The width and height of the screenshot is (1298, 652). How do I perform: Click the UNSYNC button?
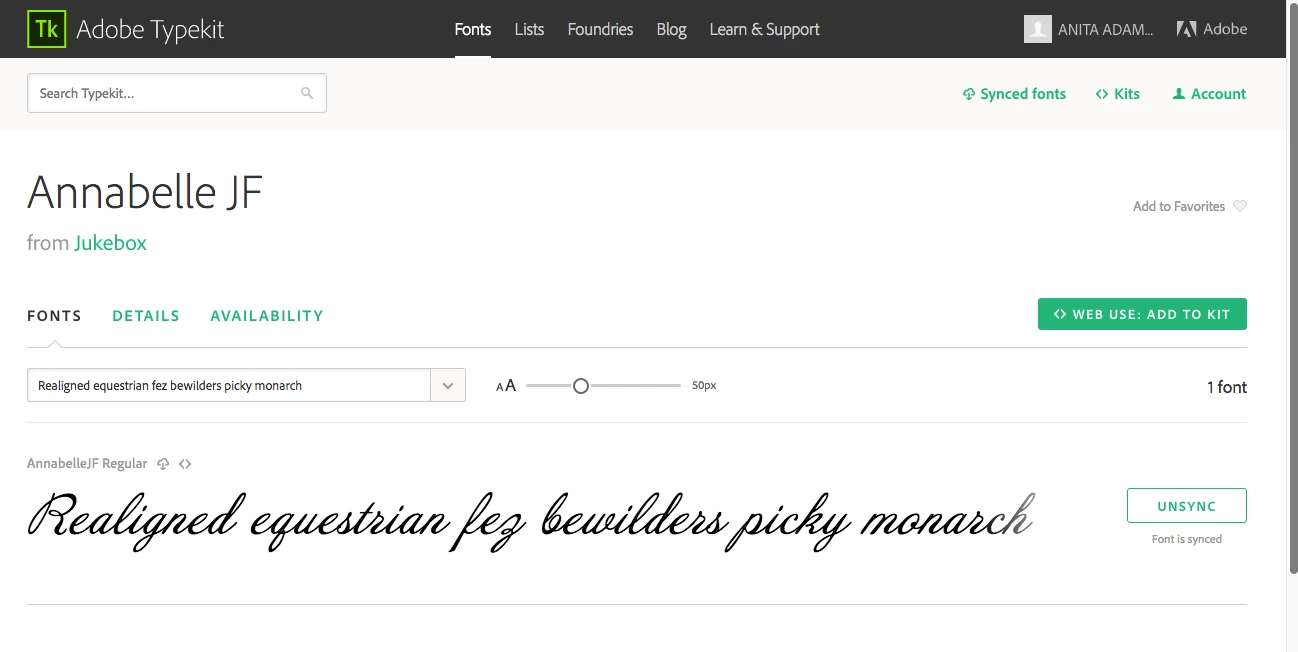coord(1187,506)
